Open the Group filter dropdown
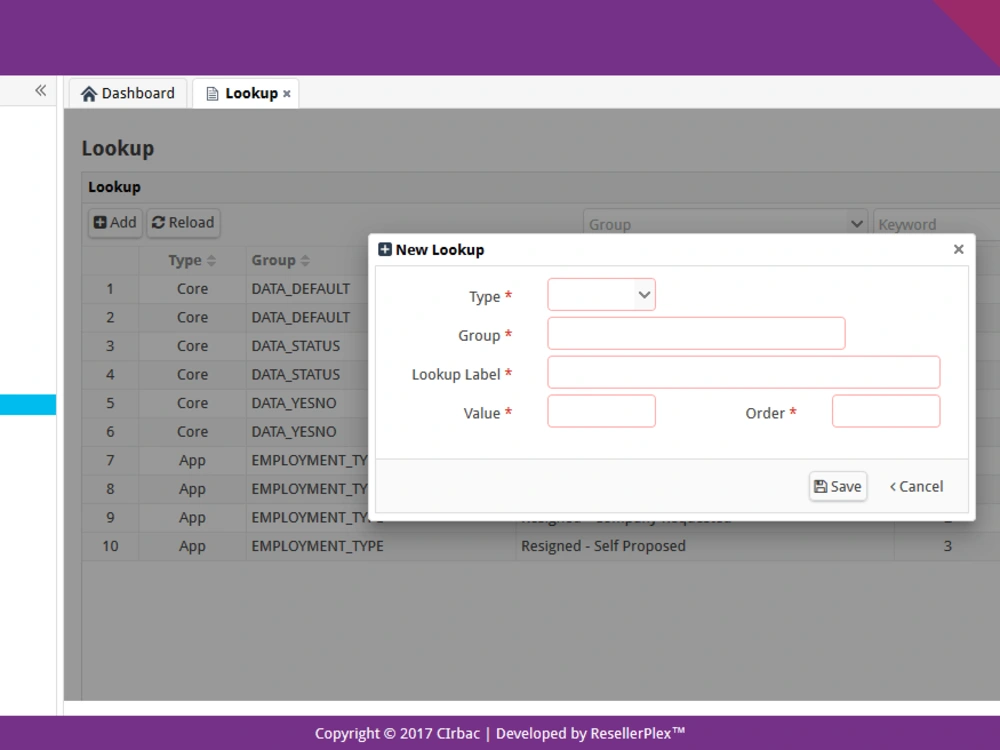The image size is (1000, 750). pos(725,224)
